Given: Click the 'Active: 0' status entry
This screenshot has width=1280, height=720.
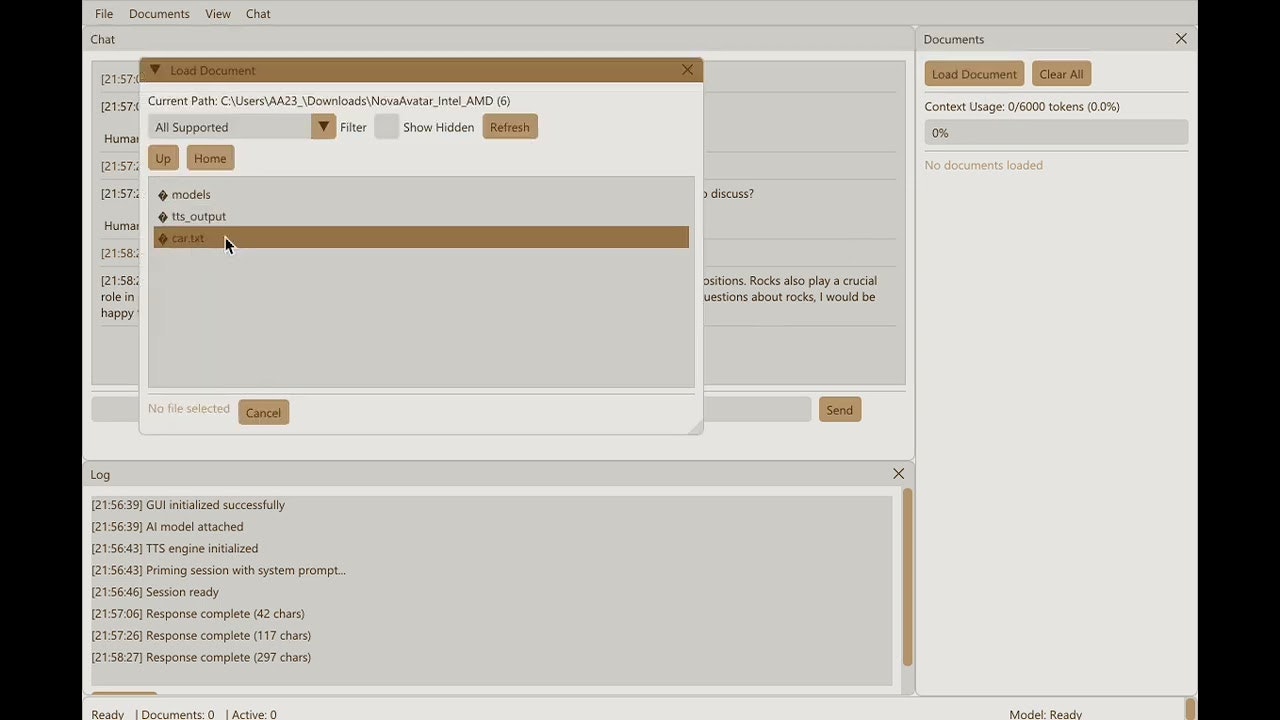Looking at the screenshot, I should click(x=254, y=714).
